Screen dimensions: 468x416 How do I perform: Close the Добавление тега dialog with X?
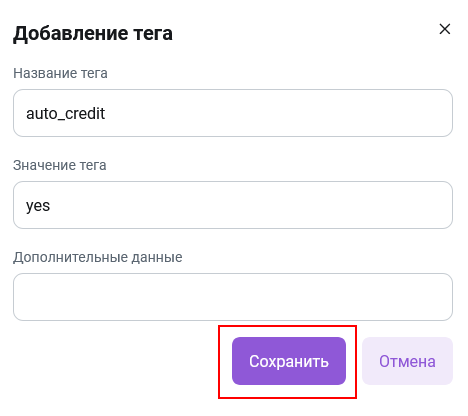pyautogui.click(x=445, y=29)
